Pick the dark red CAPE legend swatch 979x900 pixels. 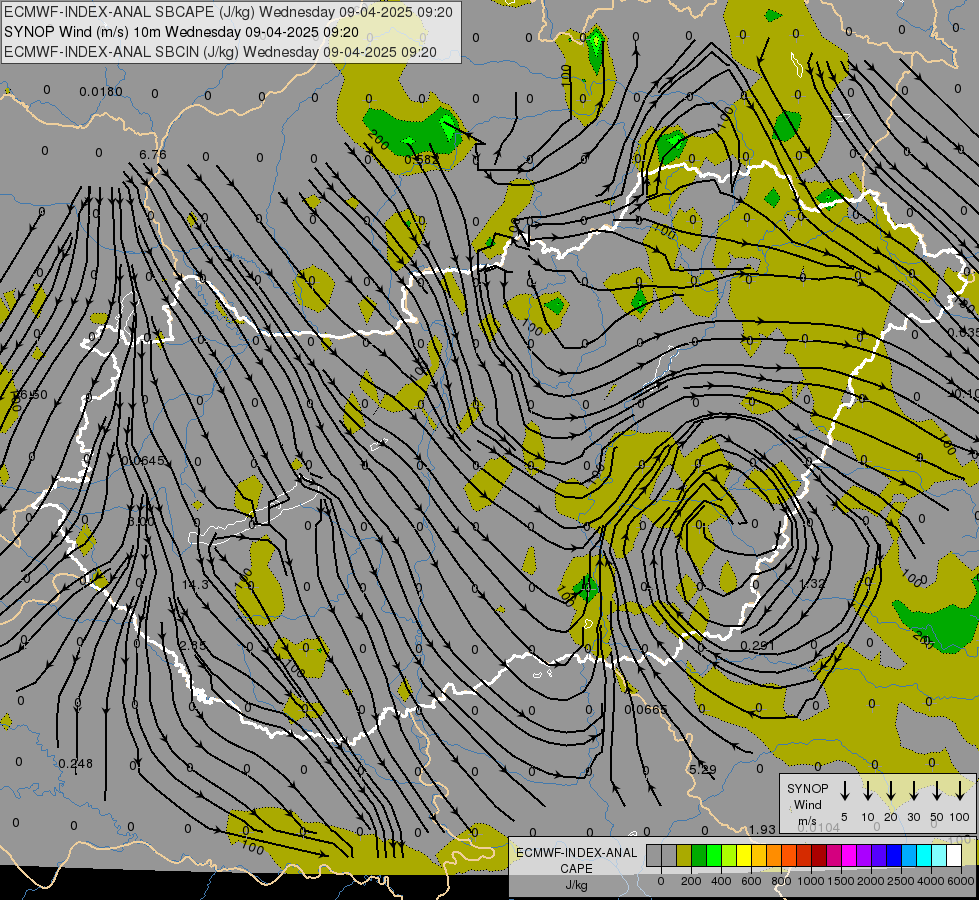[820, 855]
